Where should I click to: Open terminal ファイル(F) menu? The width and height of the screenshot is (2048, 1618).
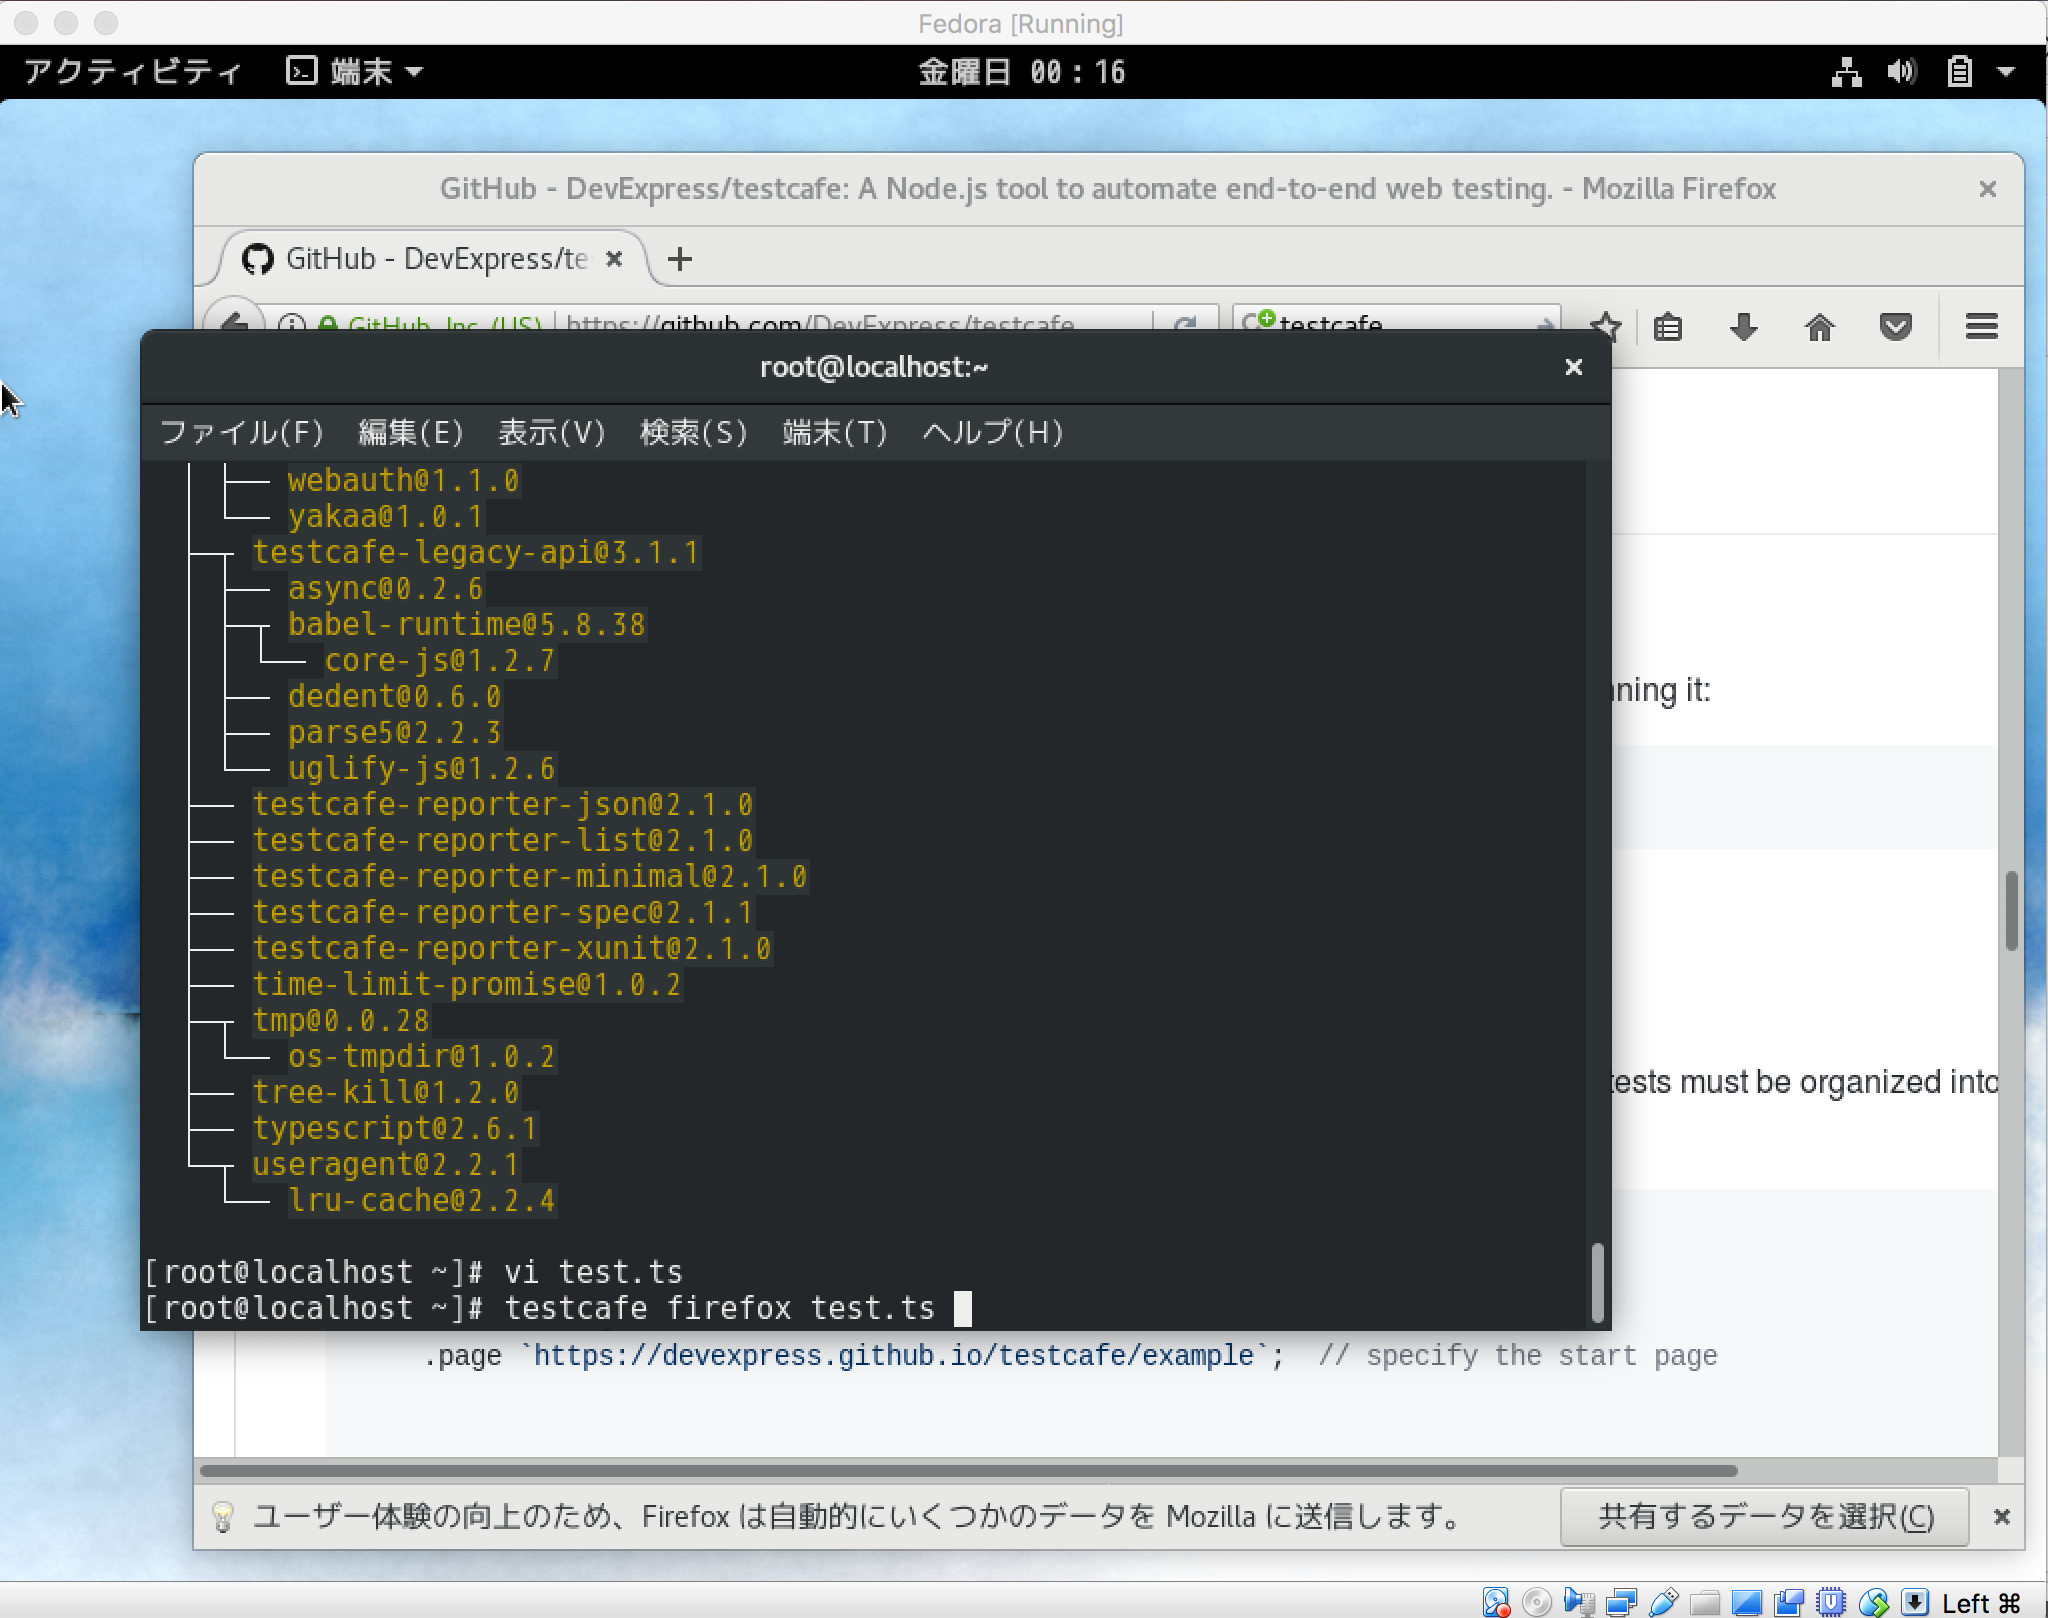[241, 432]
